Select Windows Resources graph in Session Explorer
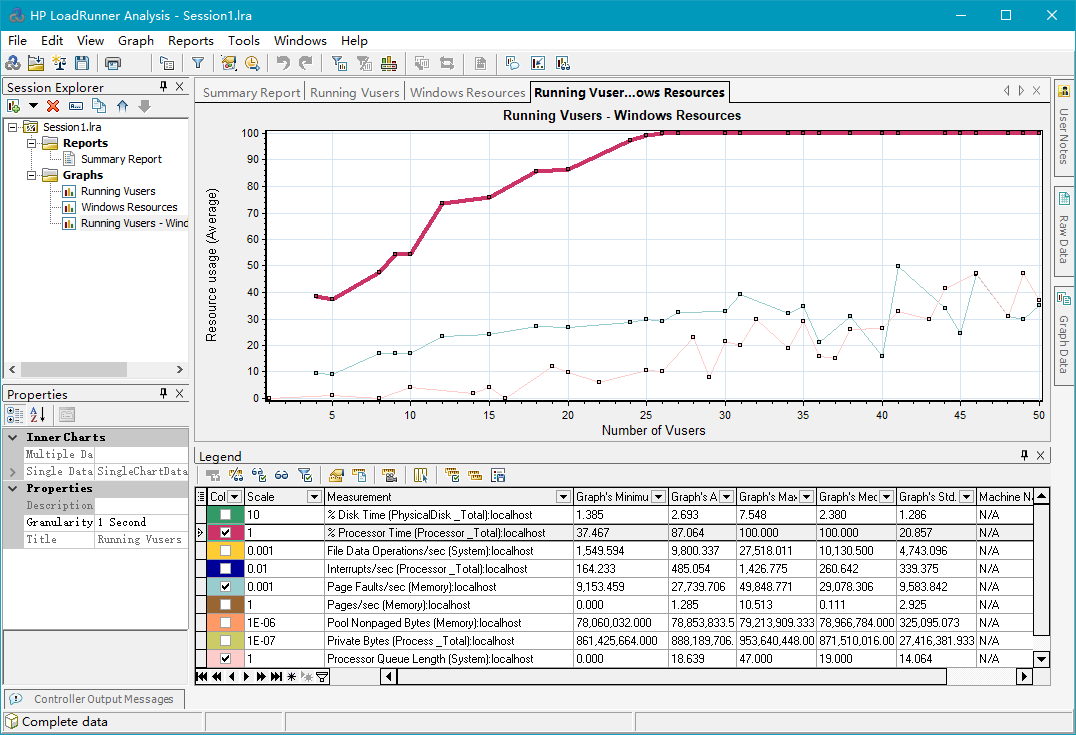 tap(129, 207)
